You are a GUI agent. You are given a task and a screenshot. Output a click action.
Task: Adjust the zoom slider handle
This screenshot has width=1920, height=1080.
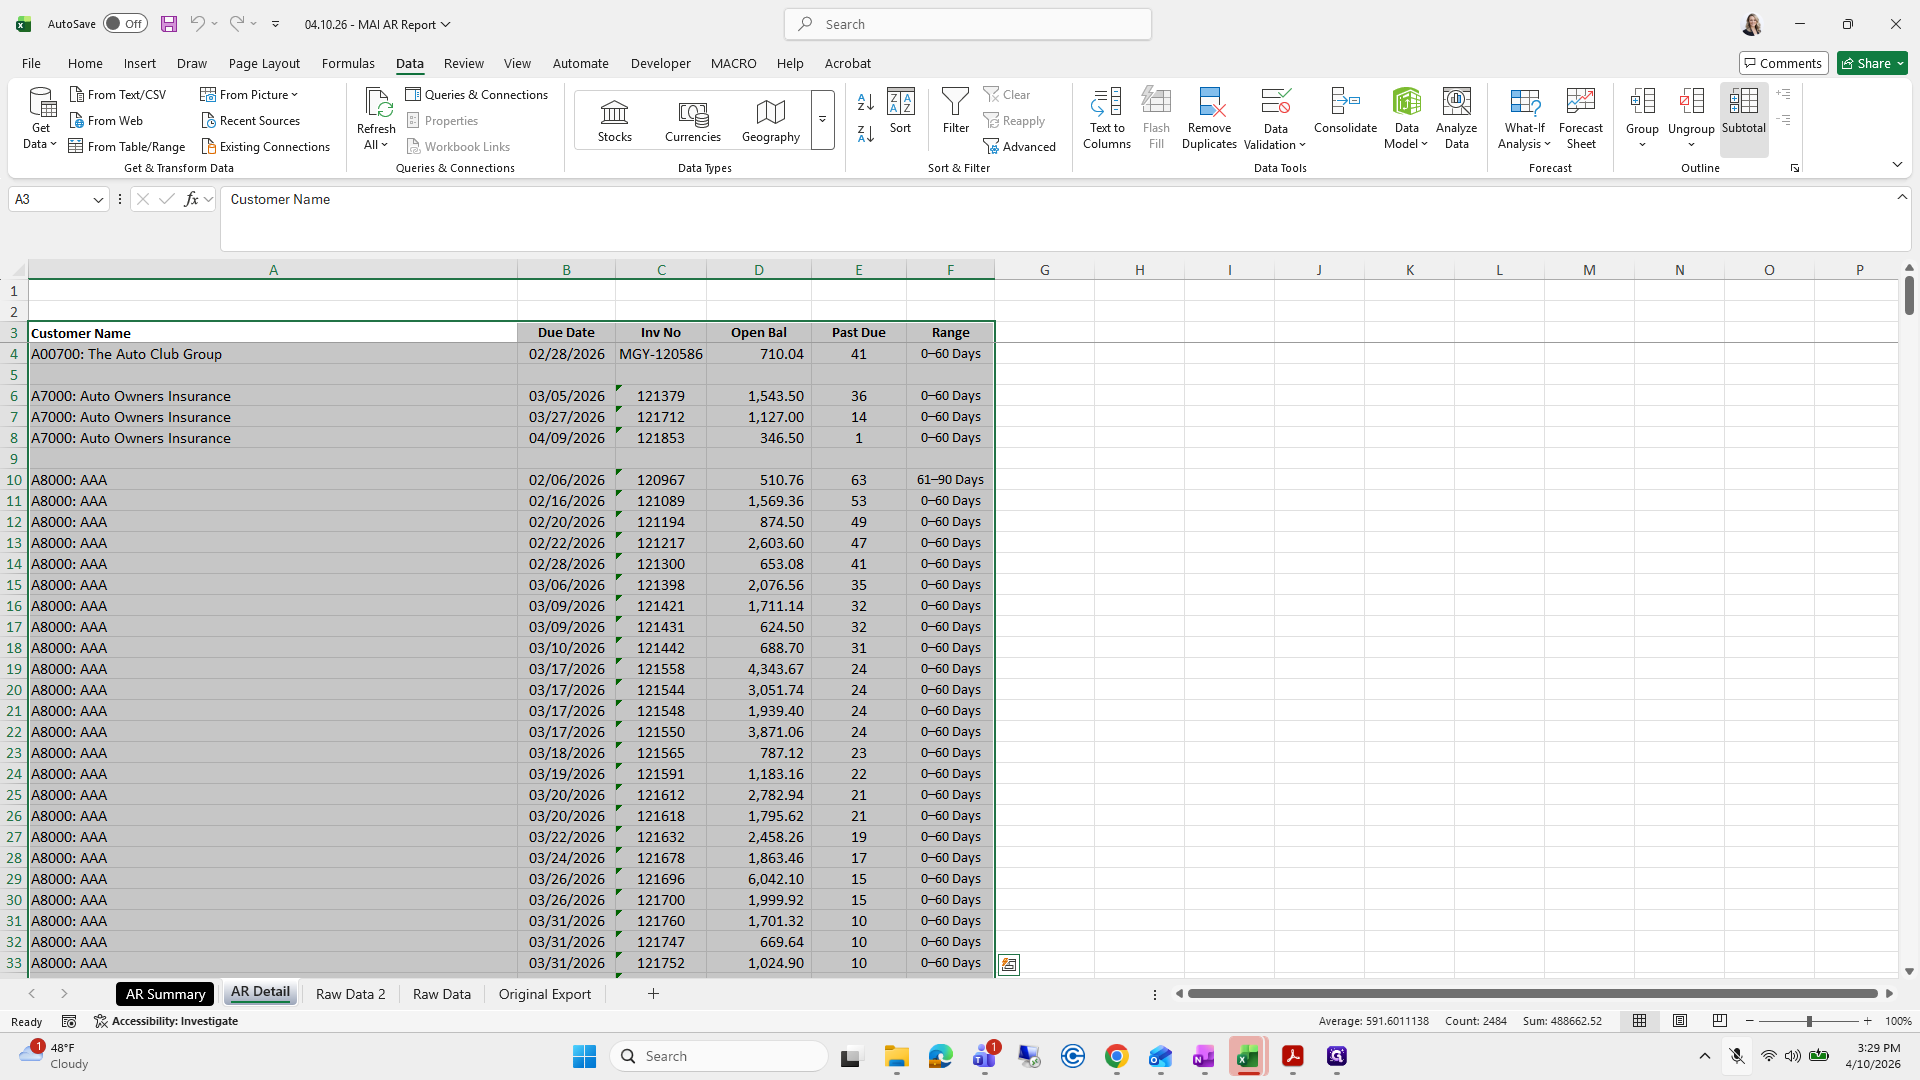(1808, 1021)
